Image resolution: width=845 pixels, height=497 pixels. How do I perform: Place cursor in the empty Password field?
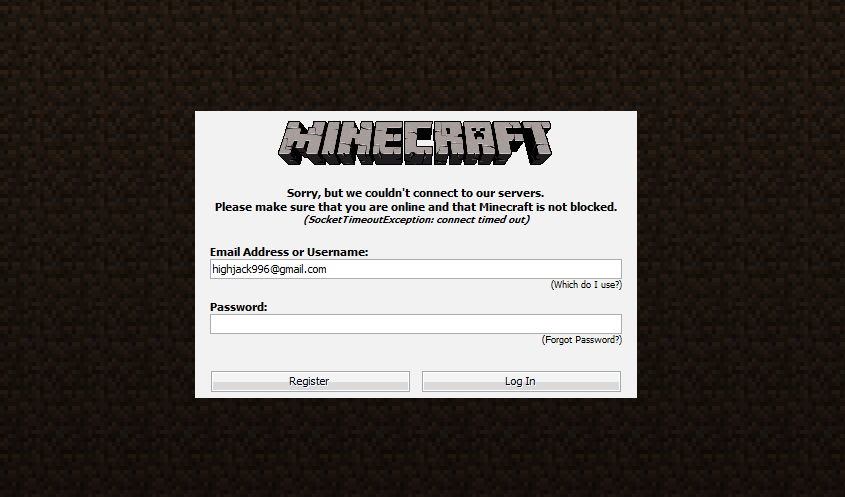tap(415, 324)
